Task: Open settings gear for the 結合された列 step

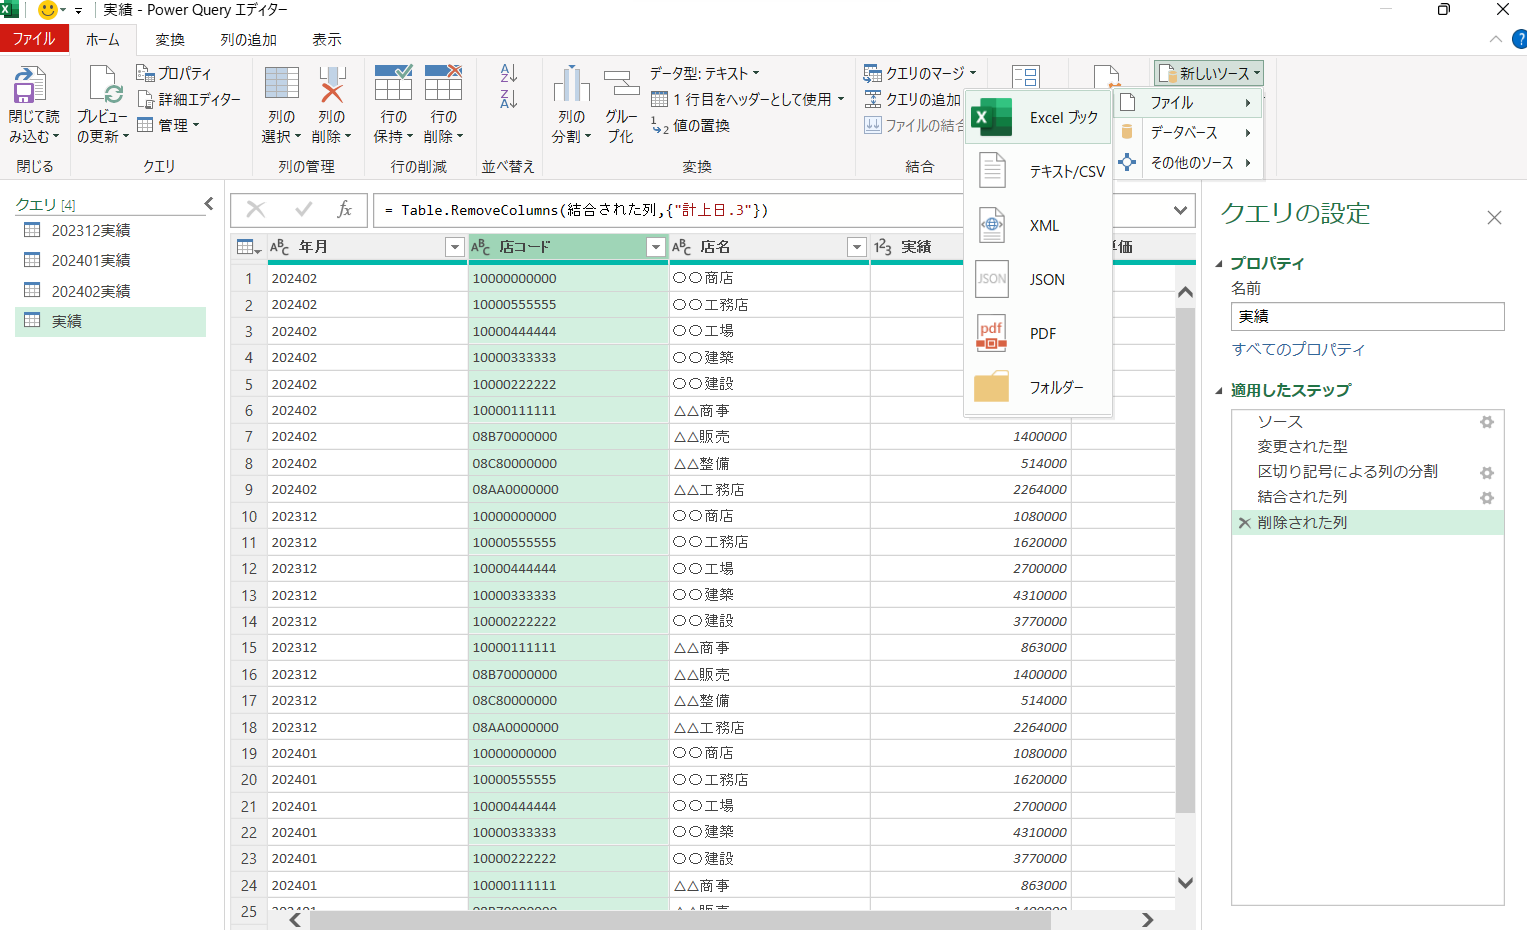Action: [x=1487, y=497]
